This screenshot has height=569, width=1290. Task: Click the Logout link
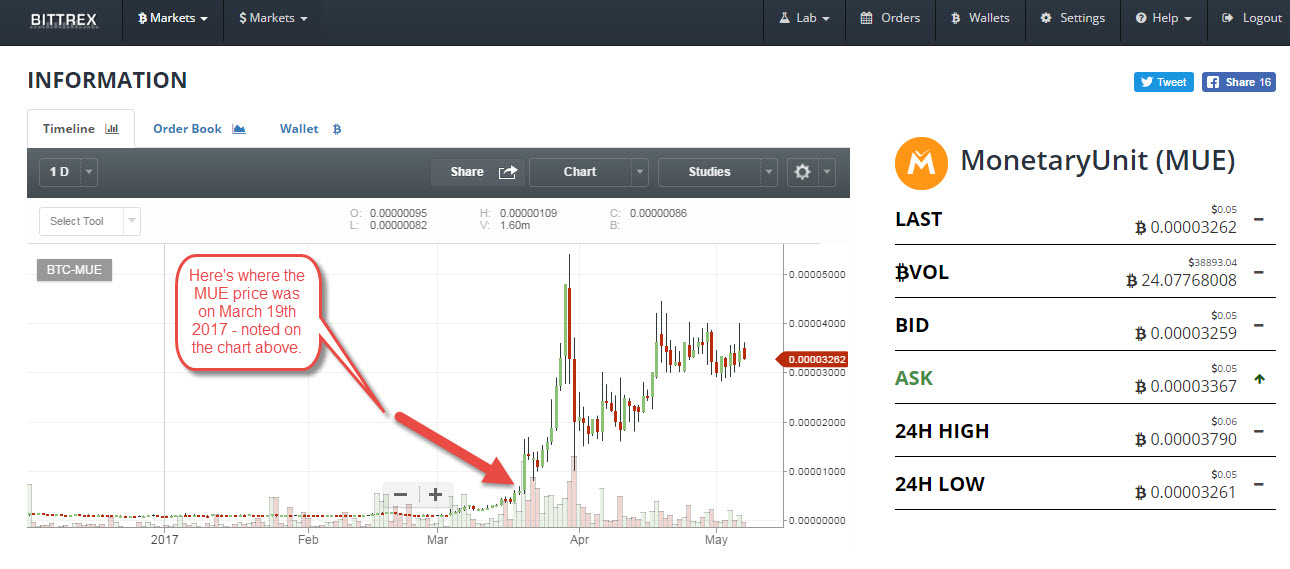1251,18
